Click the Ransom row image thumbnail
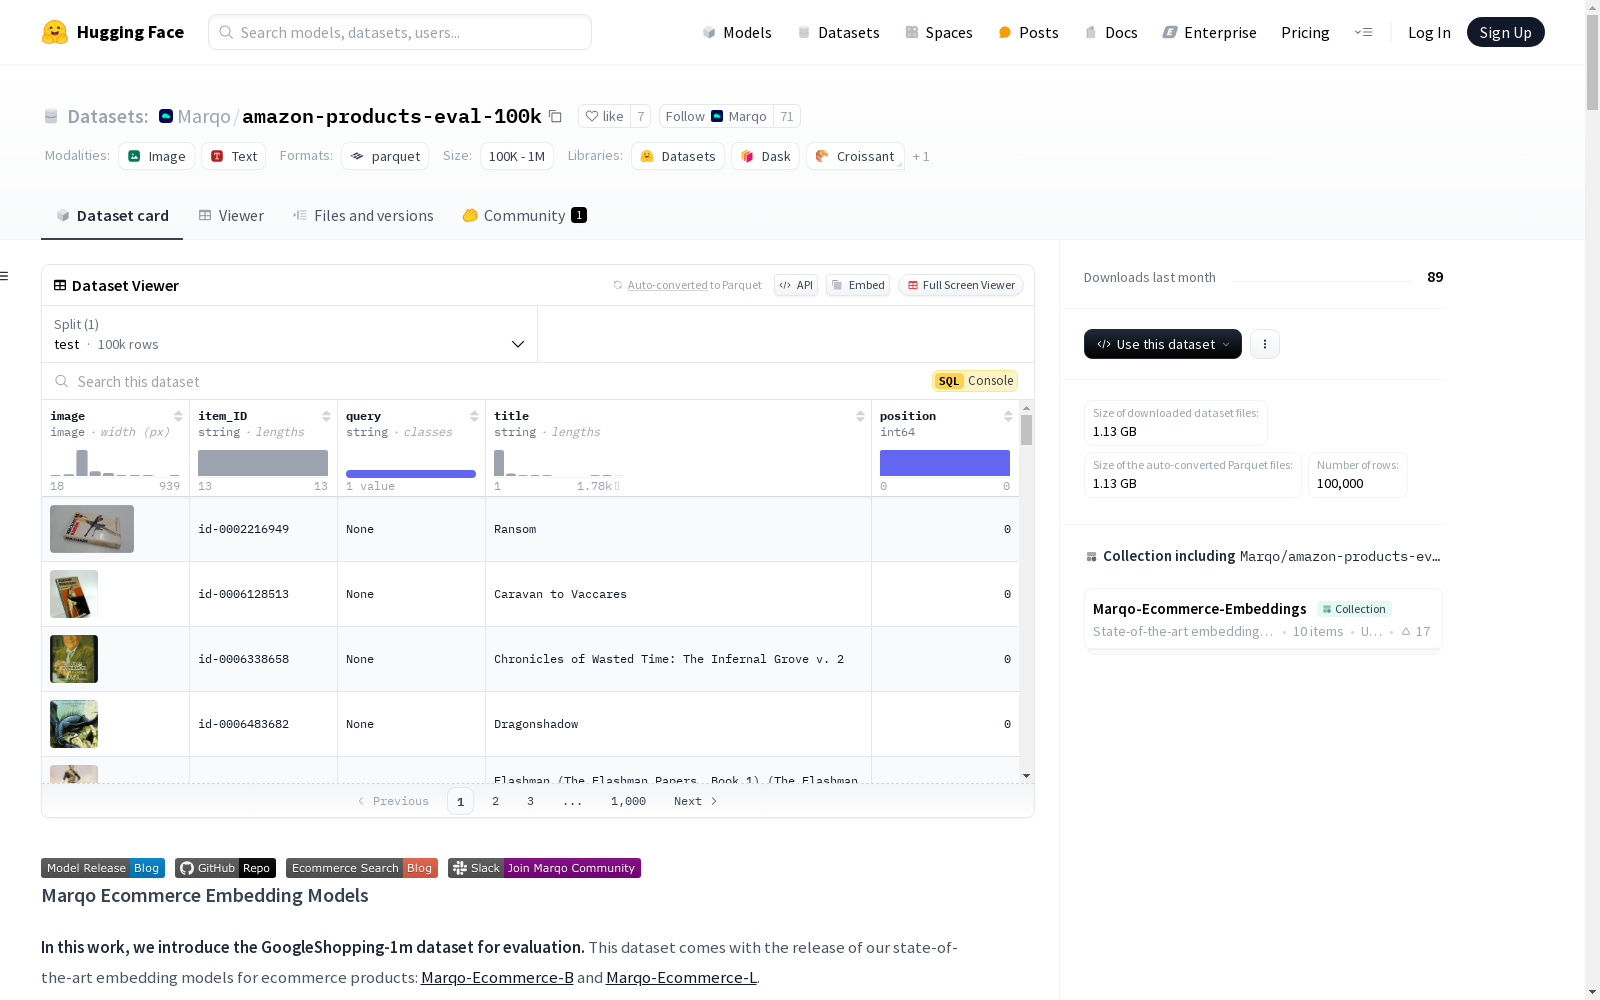The width and height of the screenshot is (1600, 1000). click(92, 529)
